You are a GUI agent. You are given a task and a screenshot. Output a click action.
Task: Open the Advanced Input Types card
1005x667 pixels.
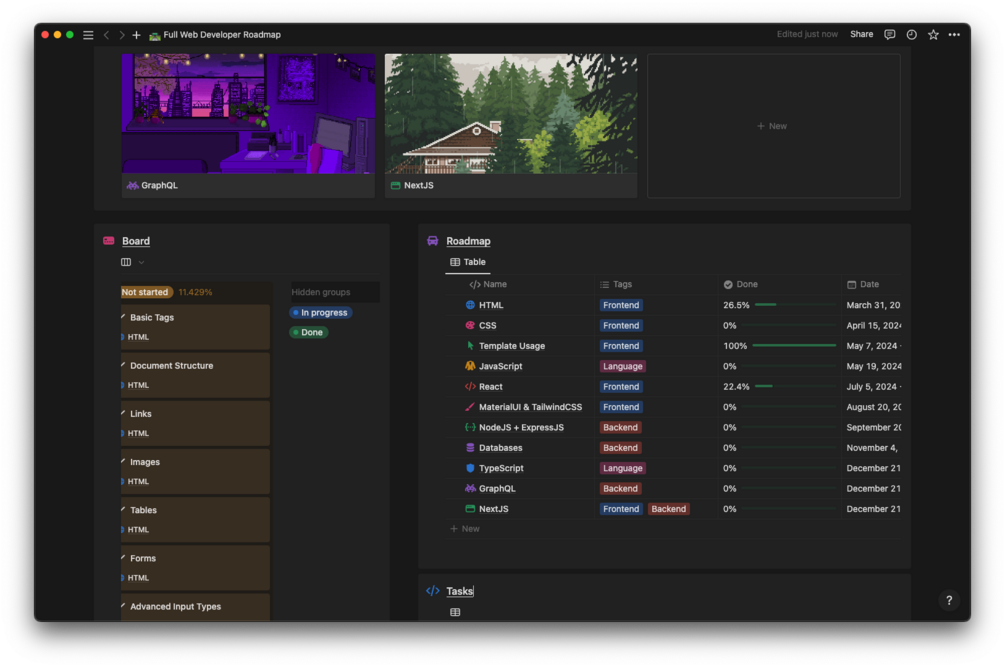(x=195, y=607)
